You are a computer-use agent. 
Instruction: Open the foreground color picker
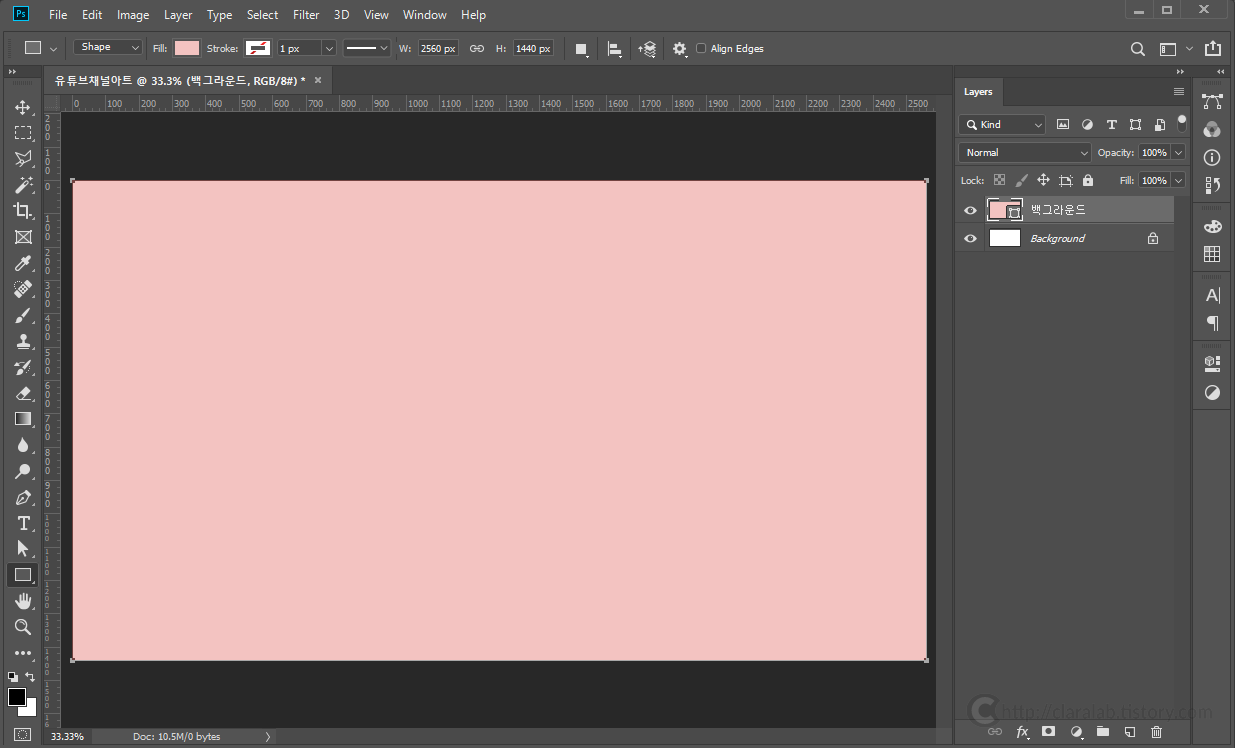tap(17, 696)
